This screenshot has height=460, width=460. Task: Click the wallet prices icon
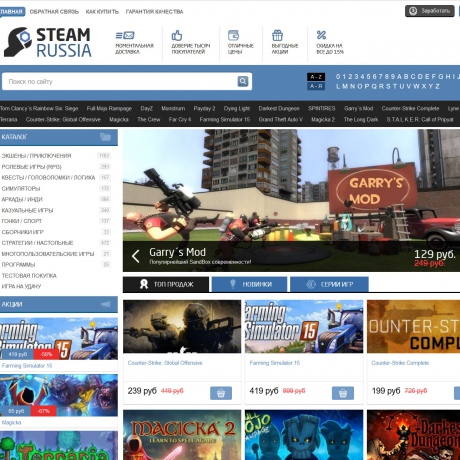233,35
